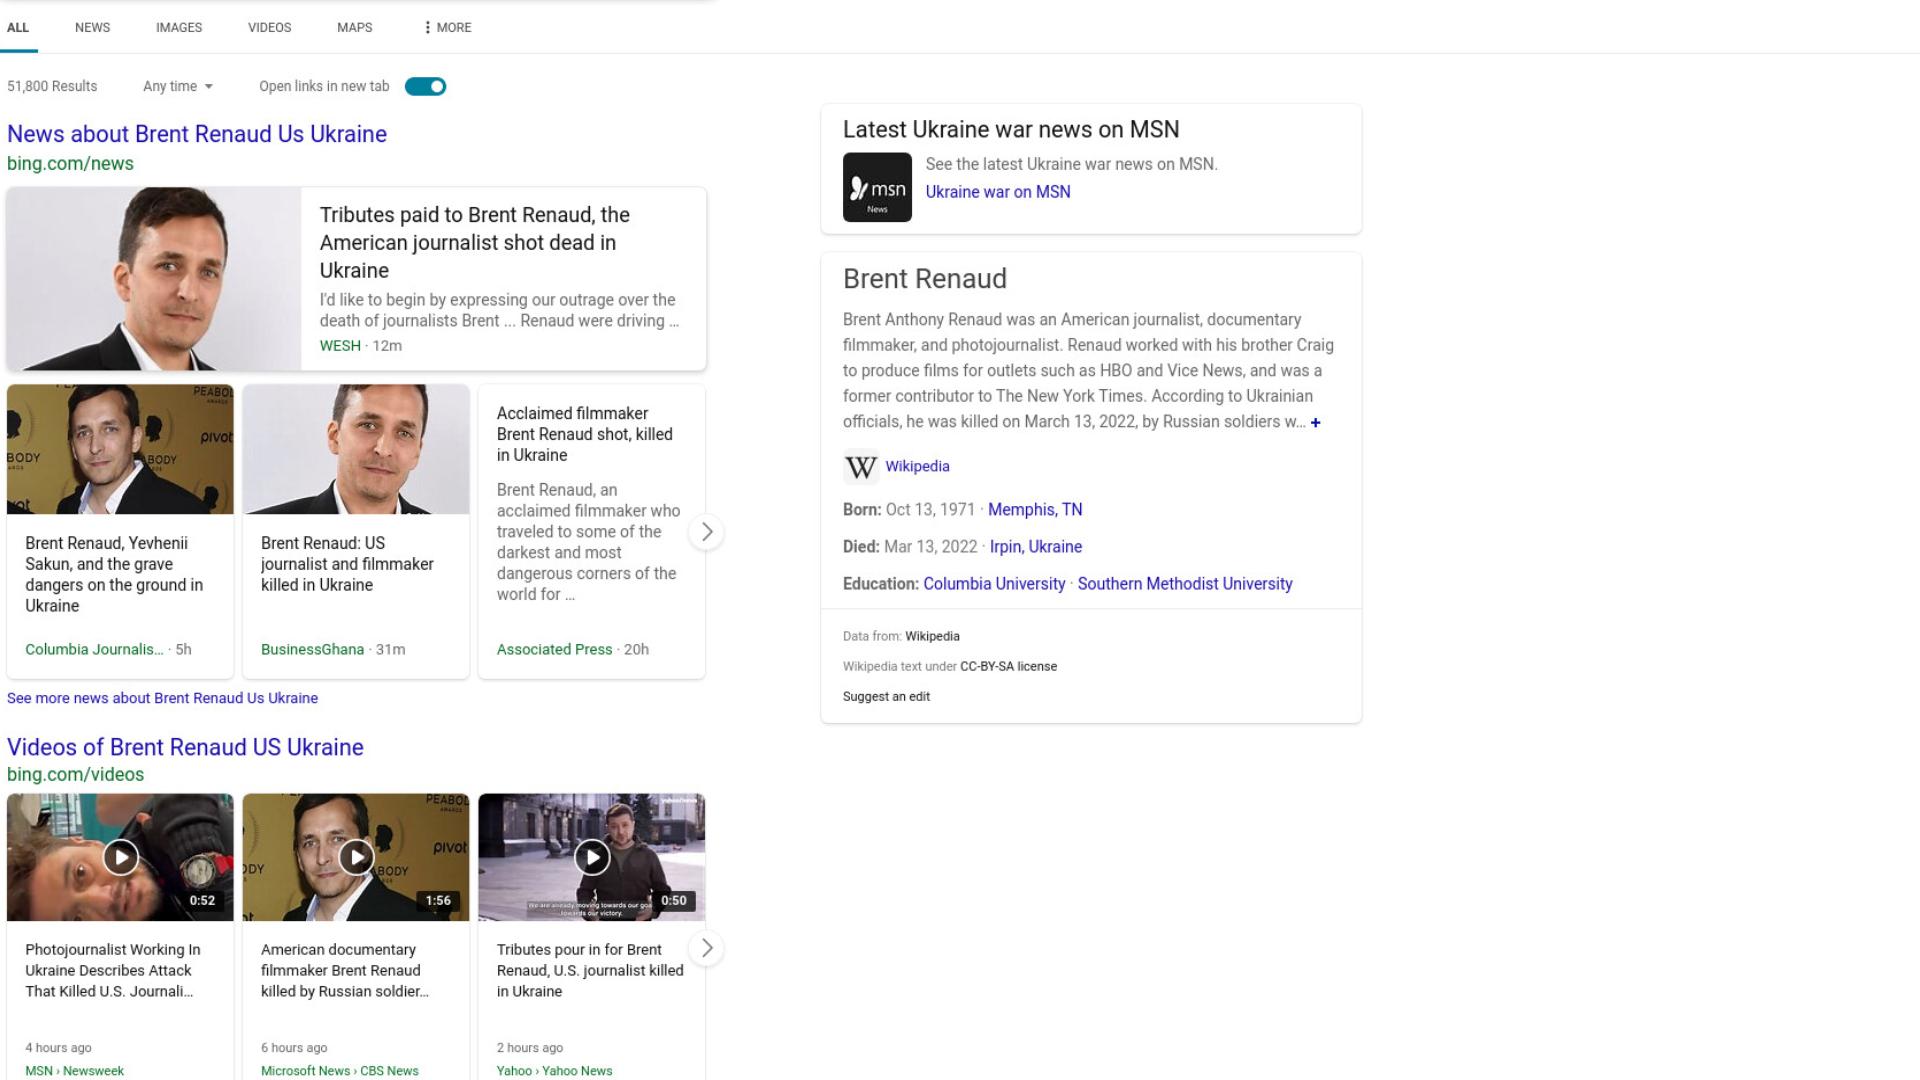Open the Any time filter dropdown

coord(178,86)
